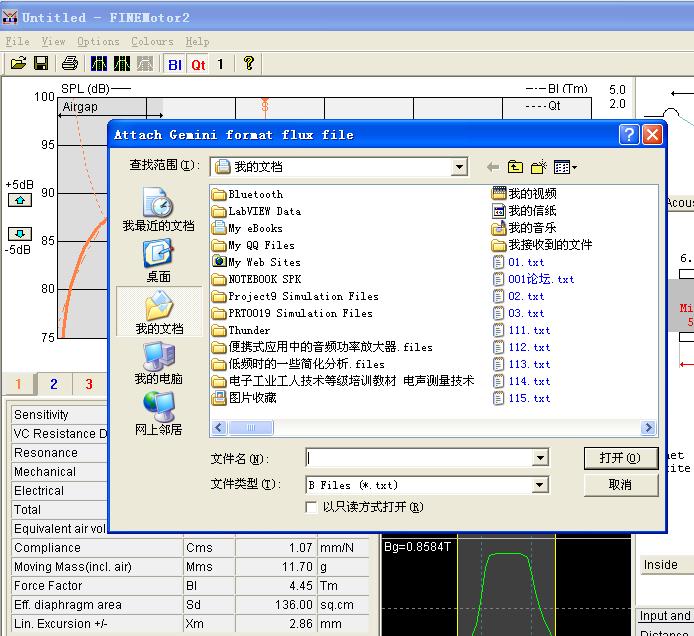Click first motor cross-section toolbar icon

(x=99, y=64)
